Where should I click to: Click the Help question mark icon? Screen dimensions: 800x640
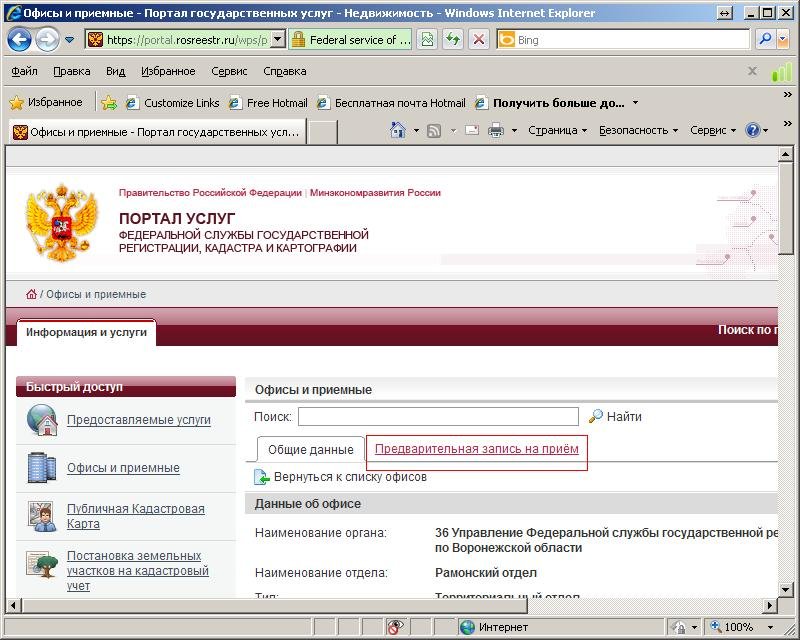pyautogui.click(x=753, y=130)
